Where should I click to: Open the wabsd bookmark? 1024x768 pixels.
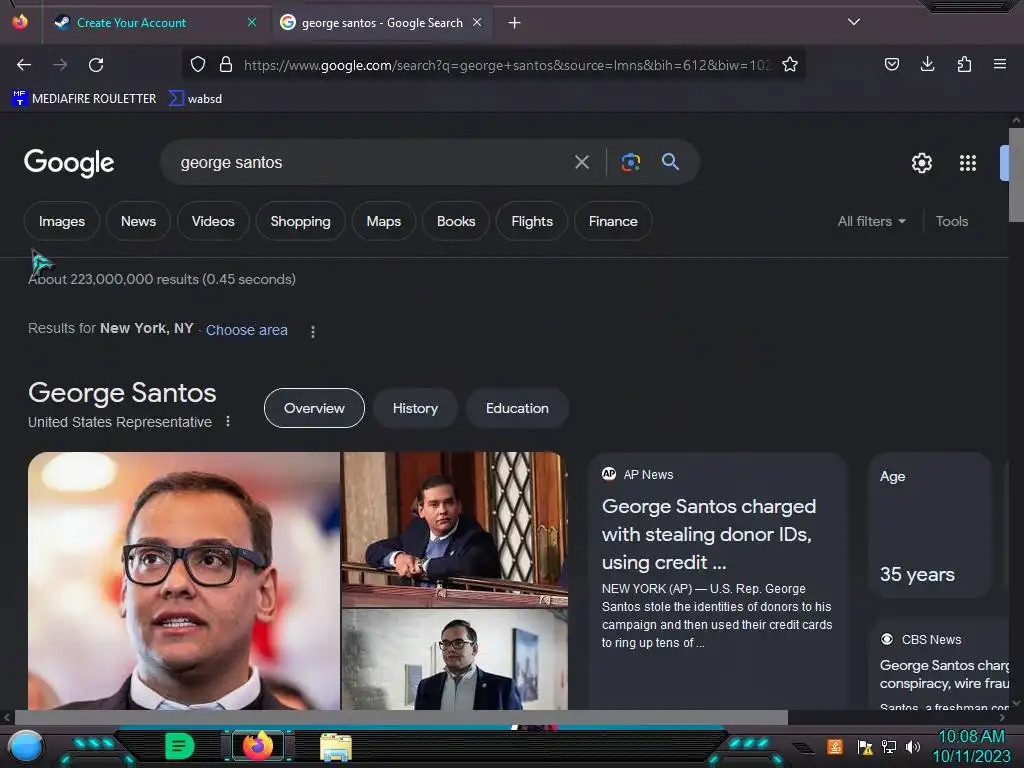195,99
